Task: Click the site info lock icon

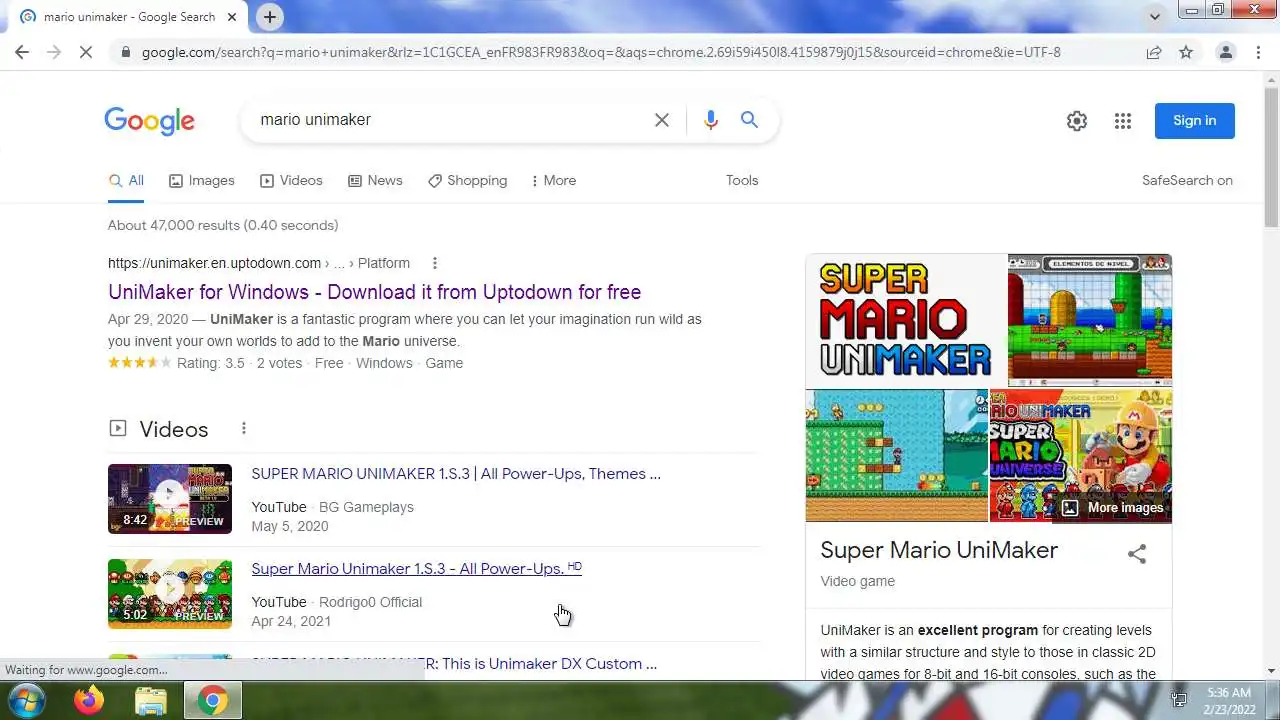Action: tap(125, 52)
